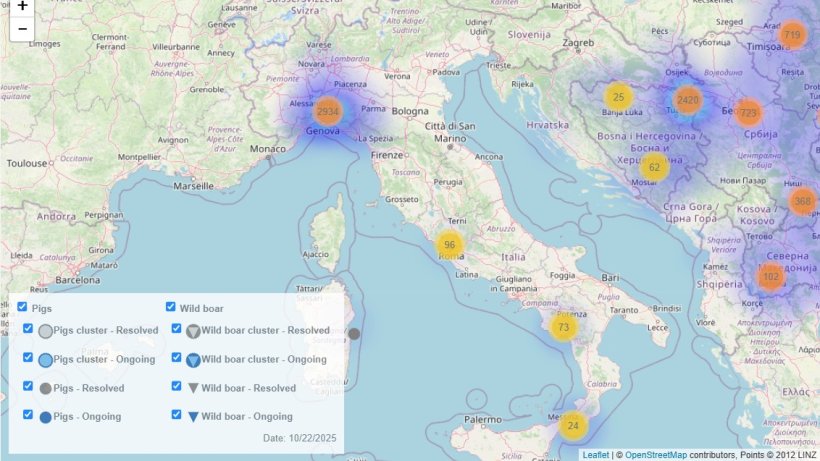
Task: Expand the 73 cluster in southern Italy
Action: click(564, 327)
